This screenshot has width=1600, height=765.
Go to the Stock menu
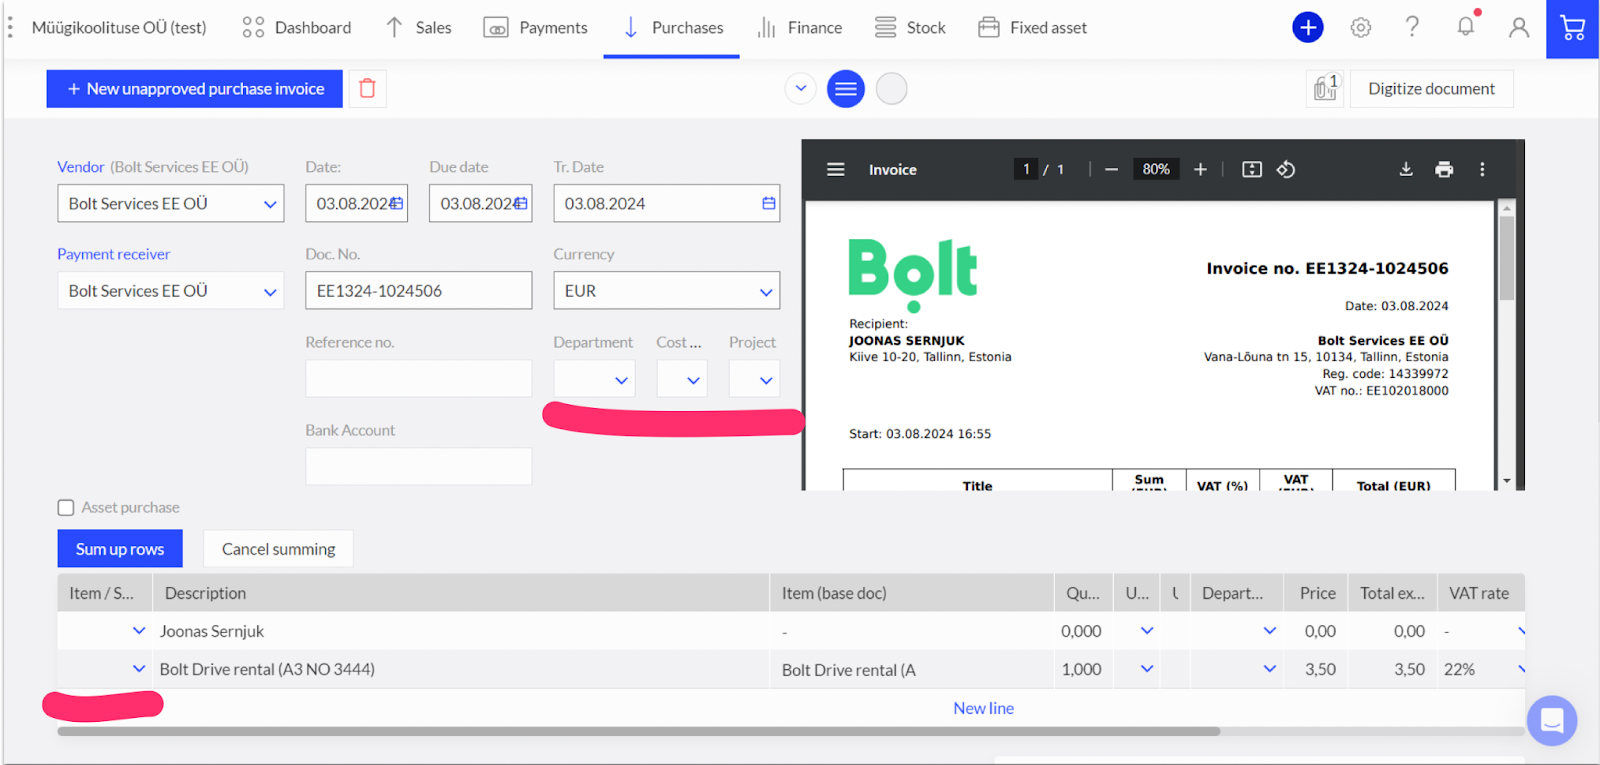(910, 28)
